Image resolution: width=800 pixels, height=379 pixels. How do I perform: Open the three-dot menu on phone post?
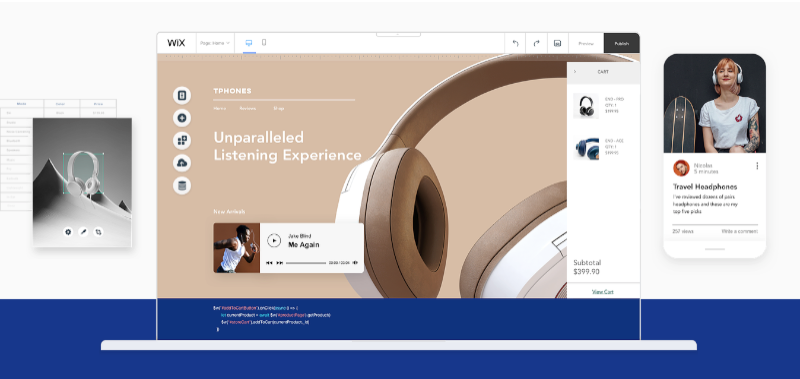(x=757, y=166)
